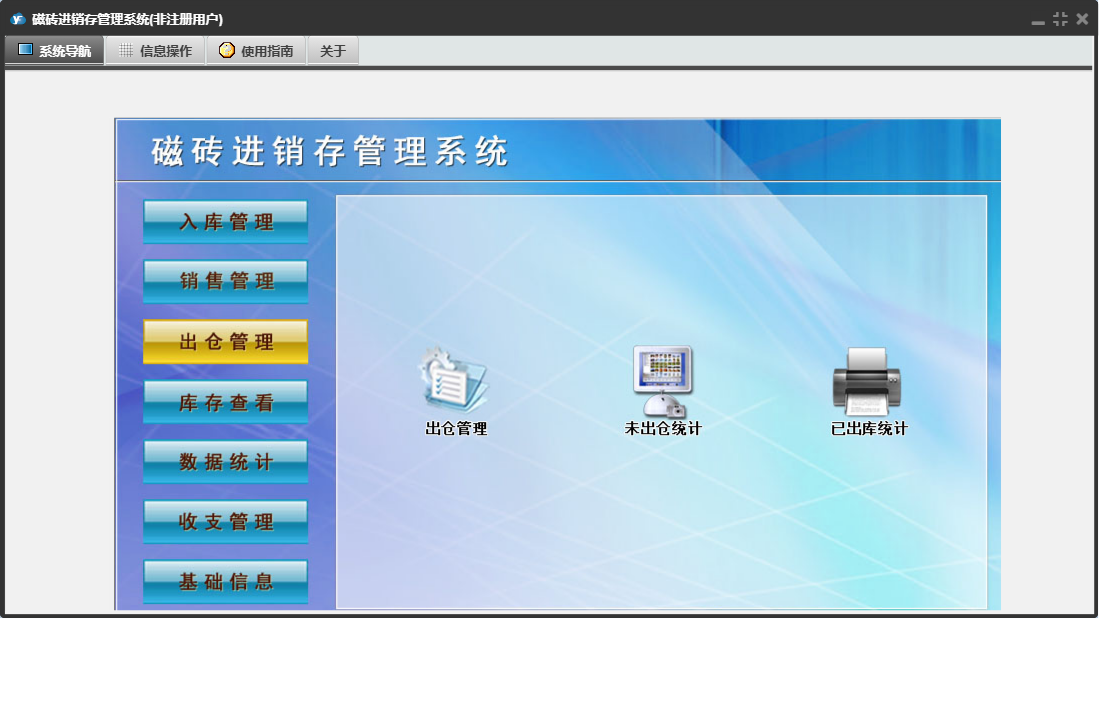Click the app logo in title bar
The image size is (1099, 723).
[18, 19]
